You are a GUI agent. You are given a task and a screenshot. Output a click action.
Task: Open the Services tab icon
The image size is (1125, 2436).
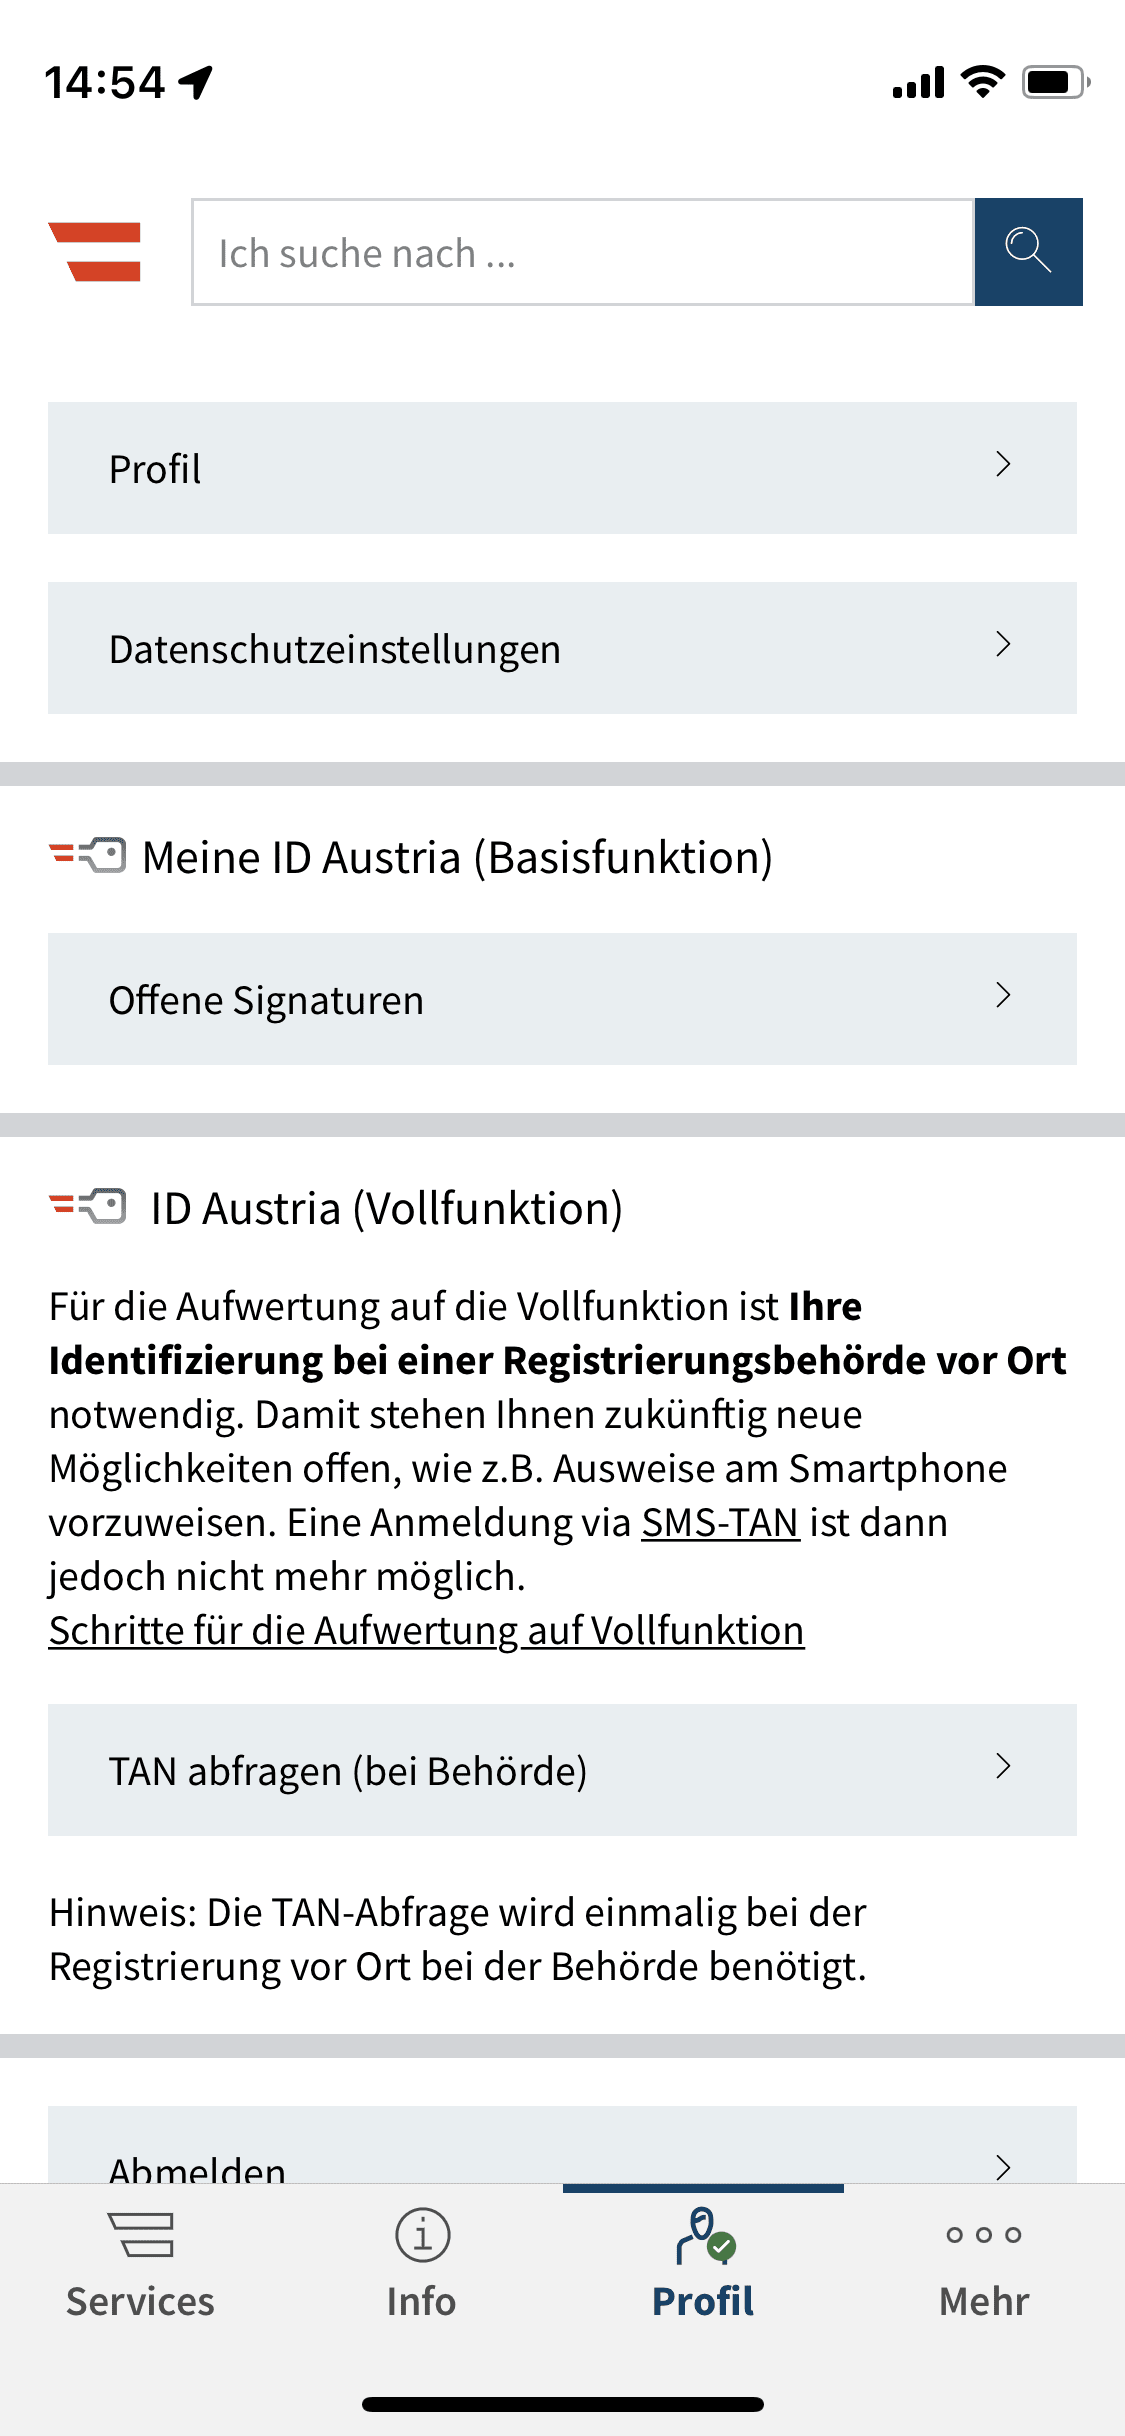click(140, 2235)
